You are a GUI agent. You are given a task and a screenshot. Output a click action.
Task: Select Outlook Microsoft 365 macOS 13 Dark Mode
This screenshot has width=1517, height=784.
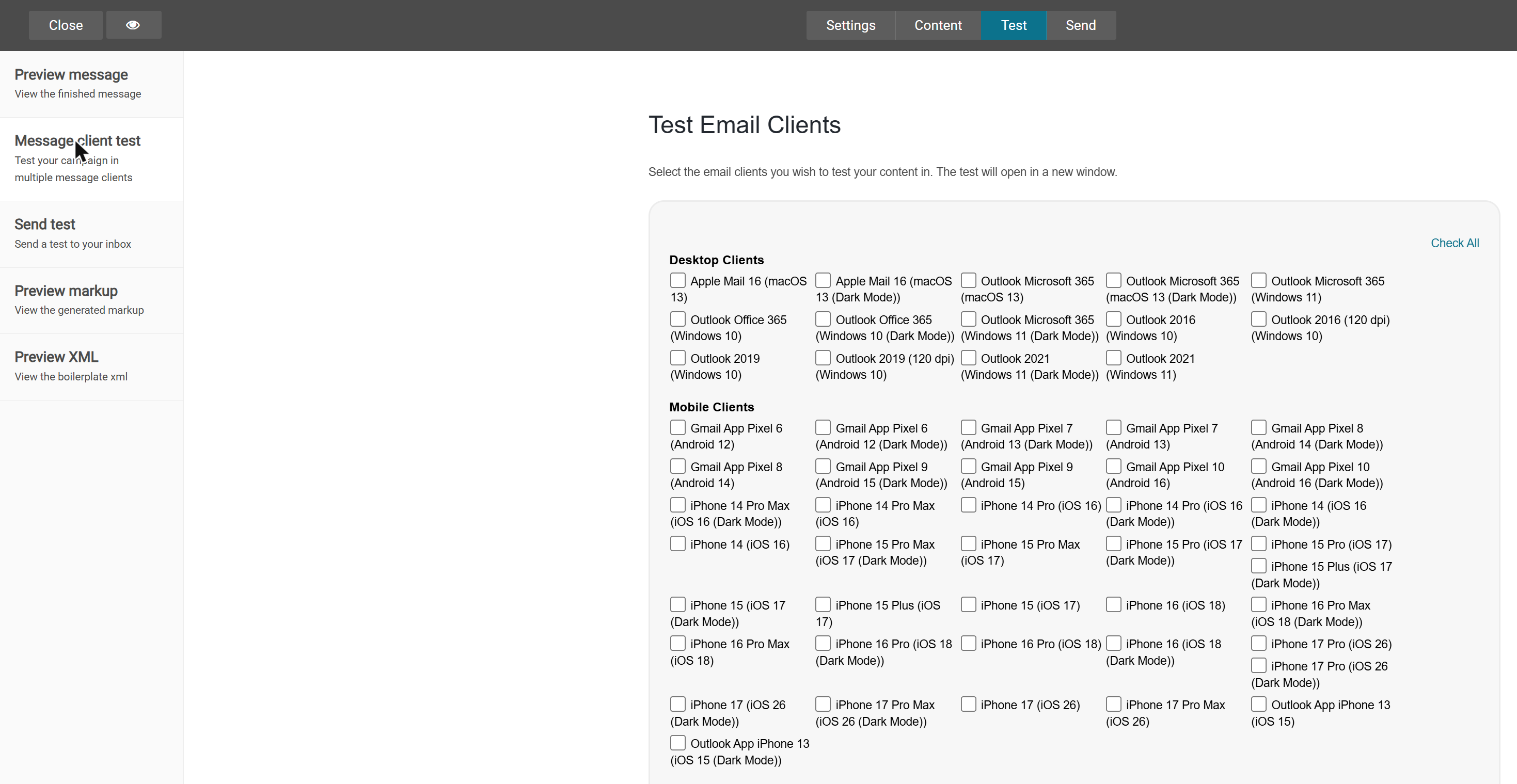click(1114, 281)
